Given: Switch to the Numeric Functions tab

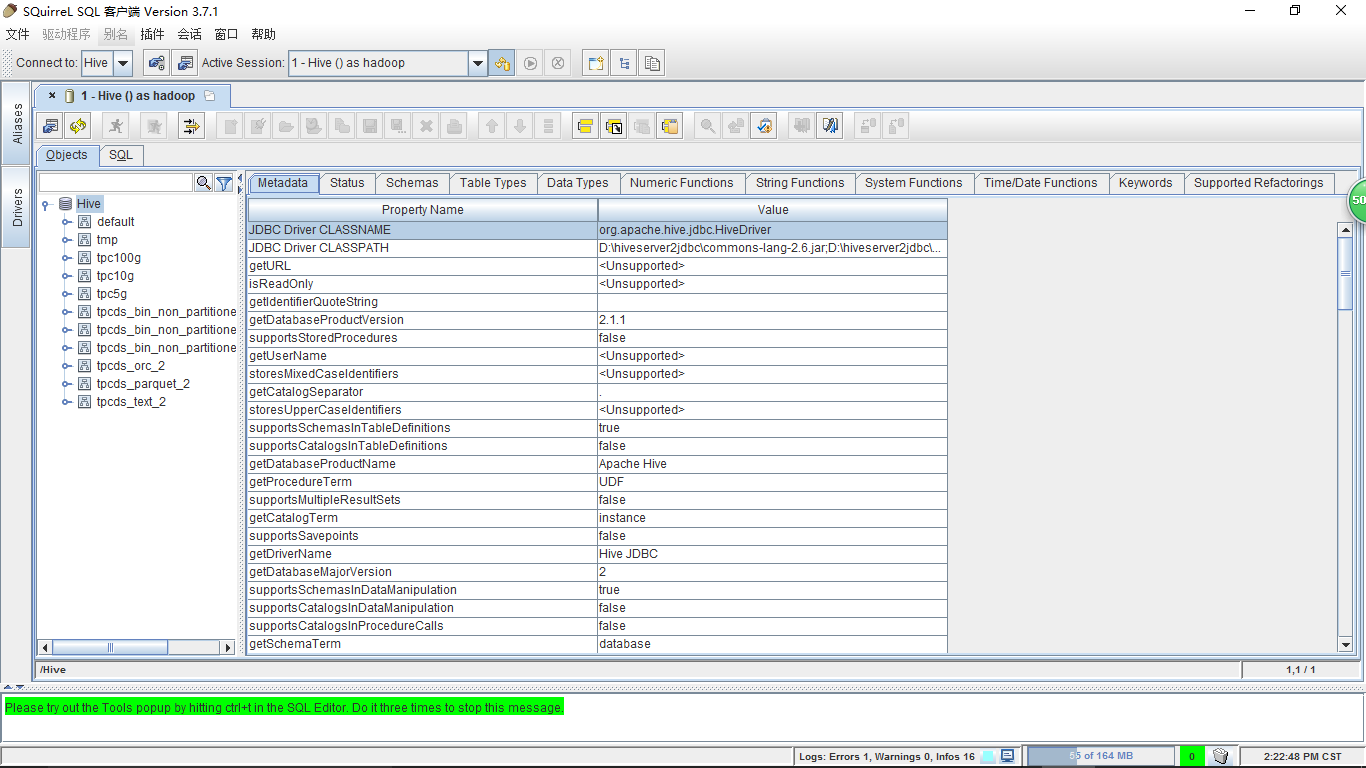Looking at the screenshot, I should click(681, 183).
